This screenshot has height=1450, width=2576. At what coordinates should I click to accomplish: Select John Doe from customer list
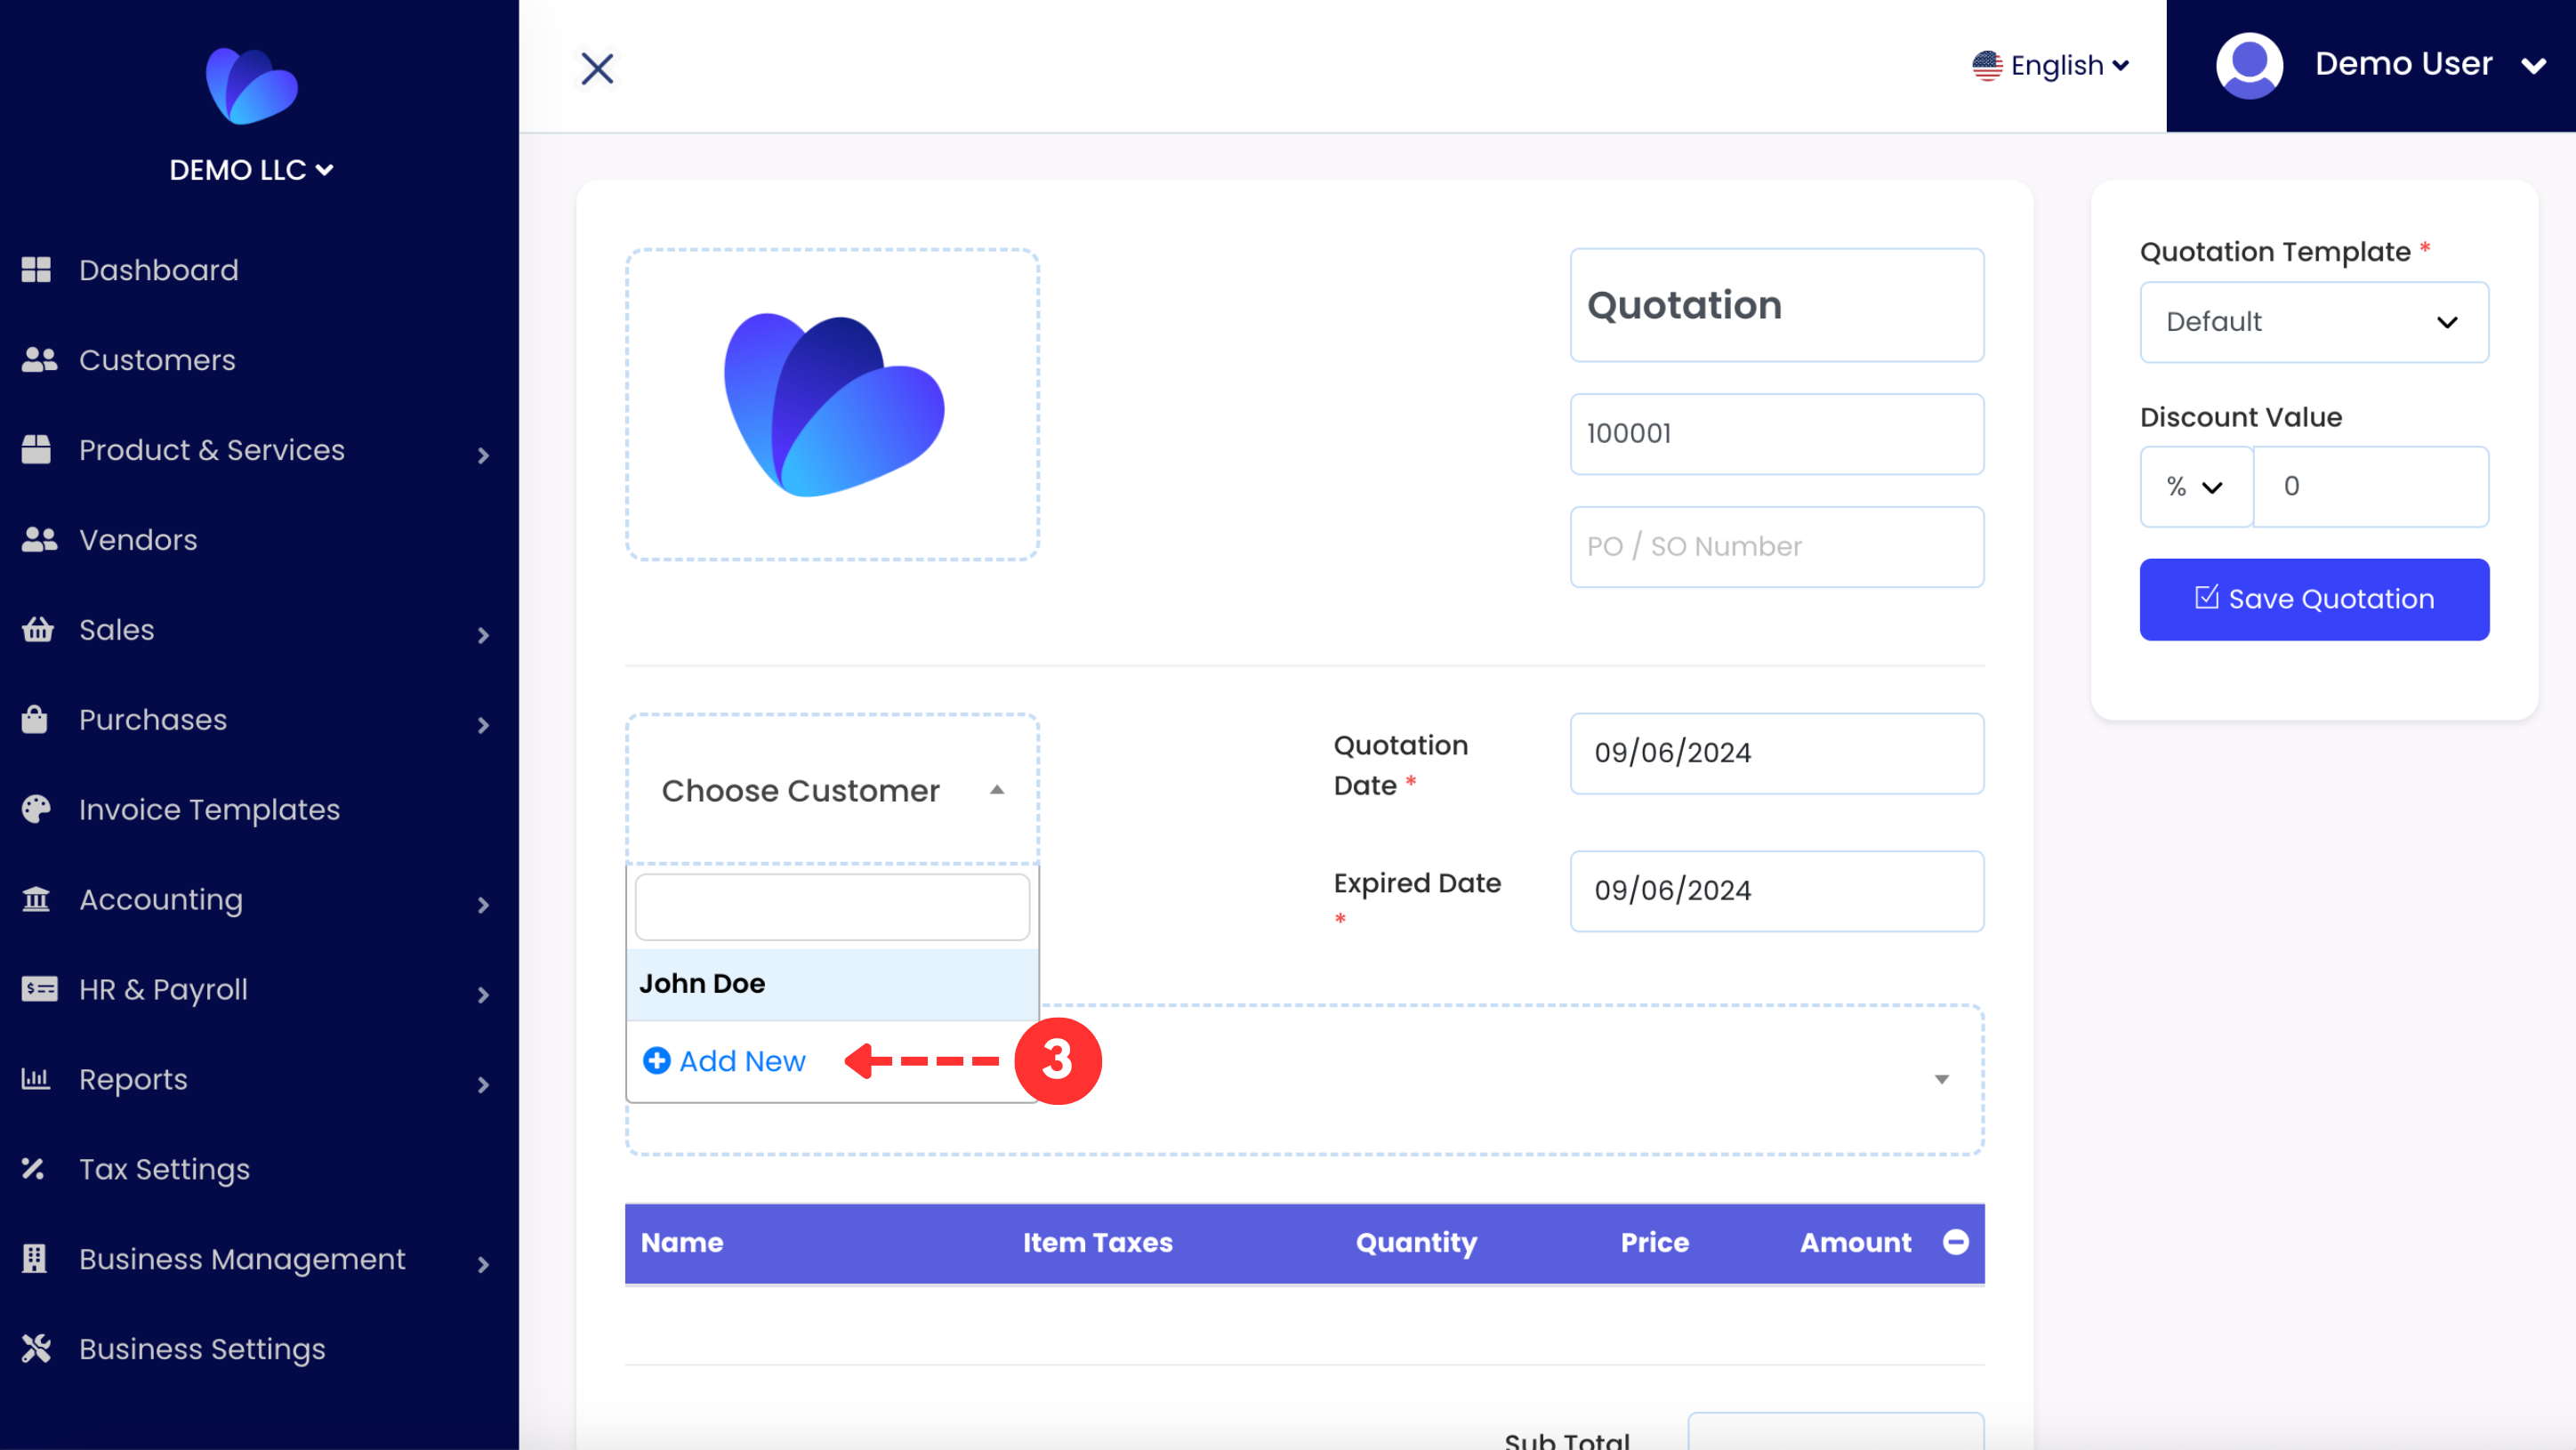pyautogui.click(x=832, y=984)
